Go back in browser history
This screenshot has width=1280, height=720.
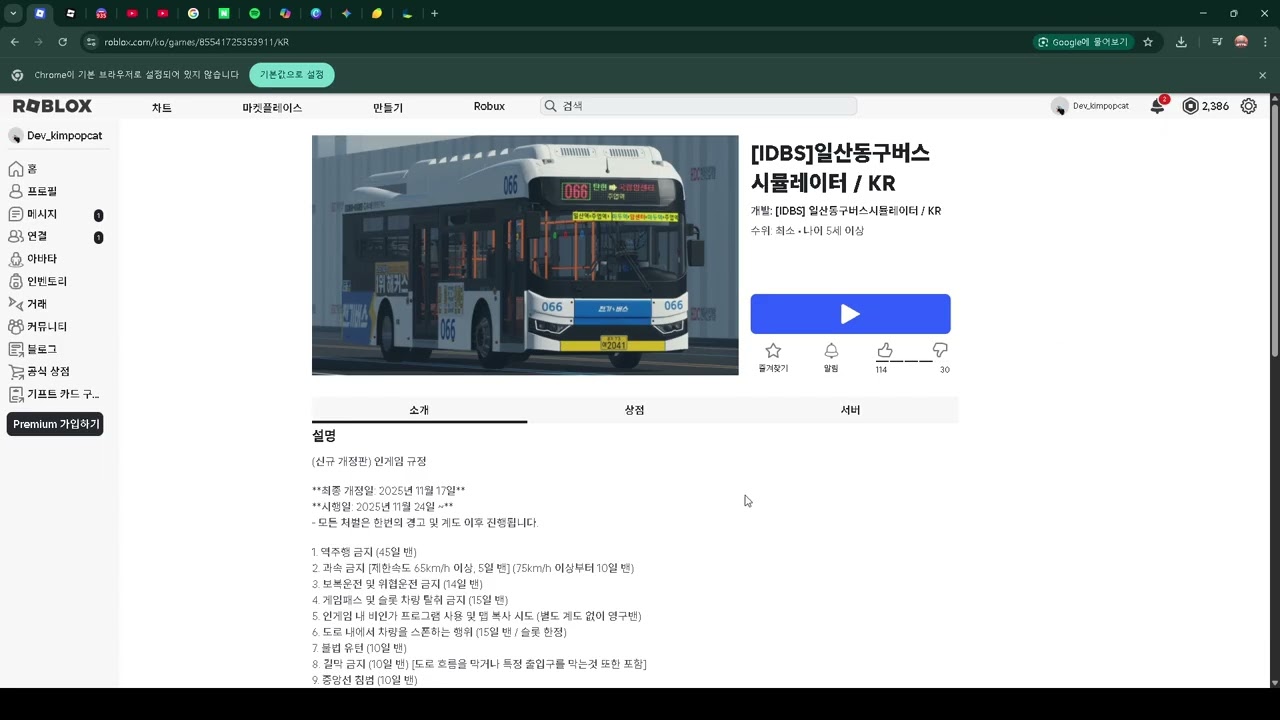tap(15, 42)
